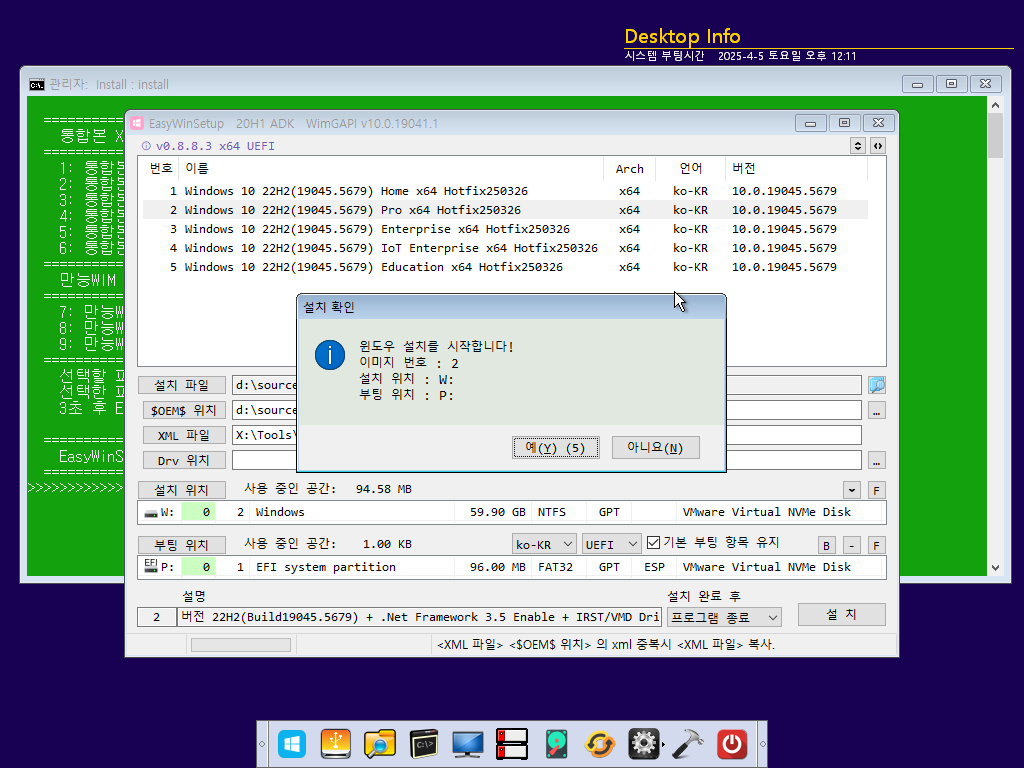Click the 버전 column header

coord(796,168)
